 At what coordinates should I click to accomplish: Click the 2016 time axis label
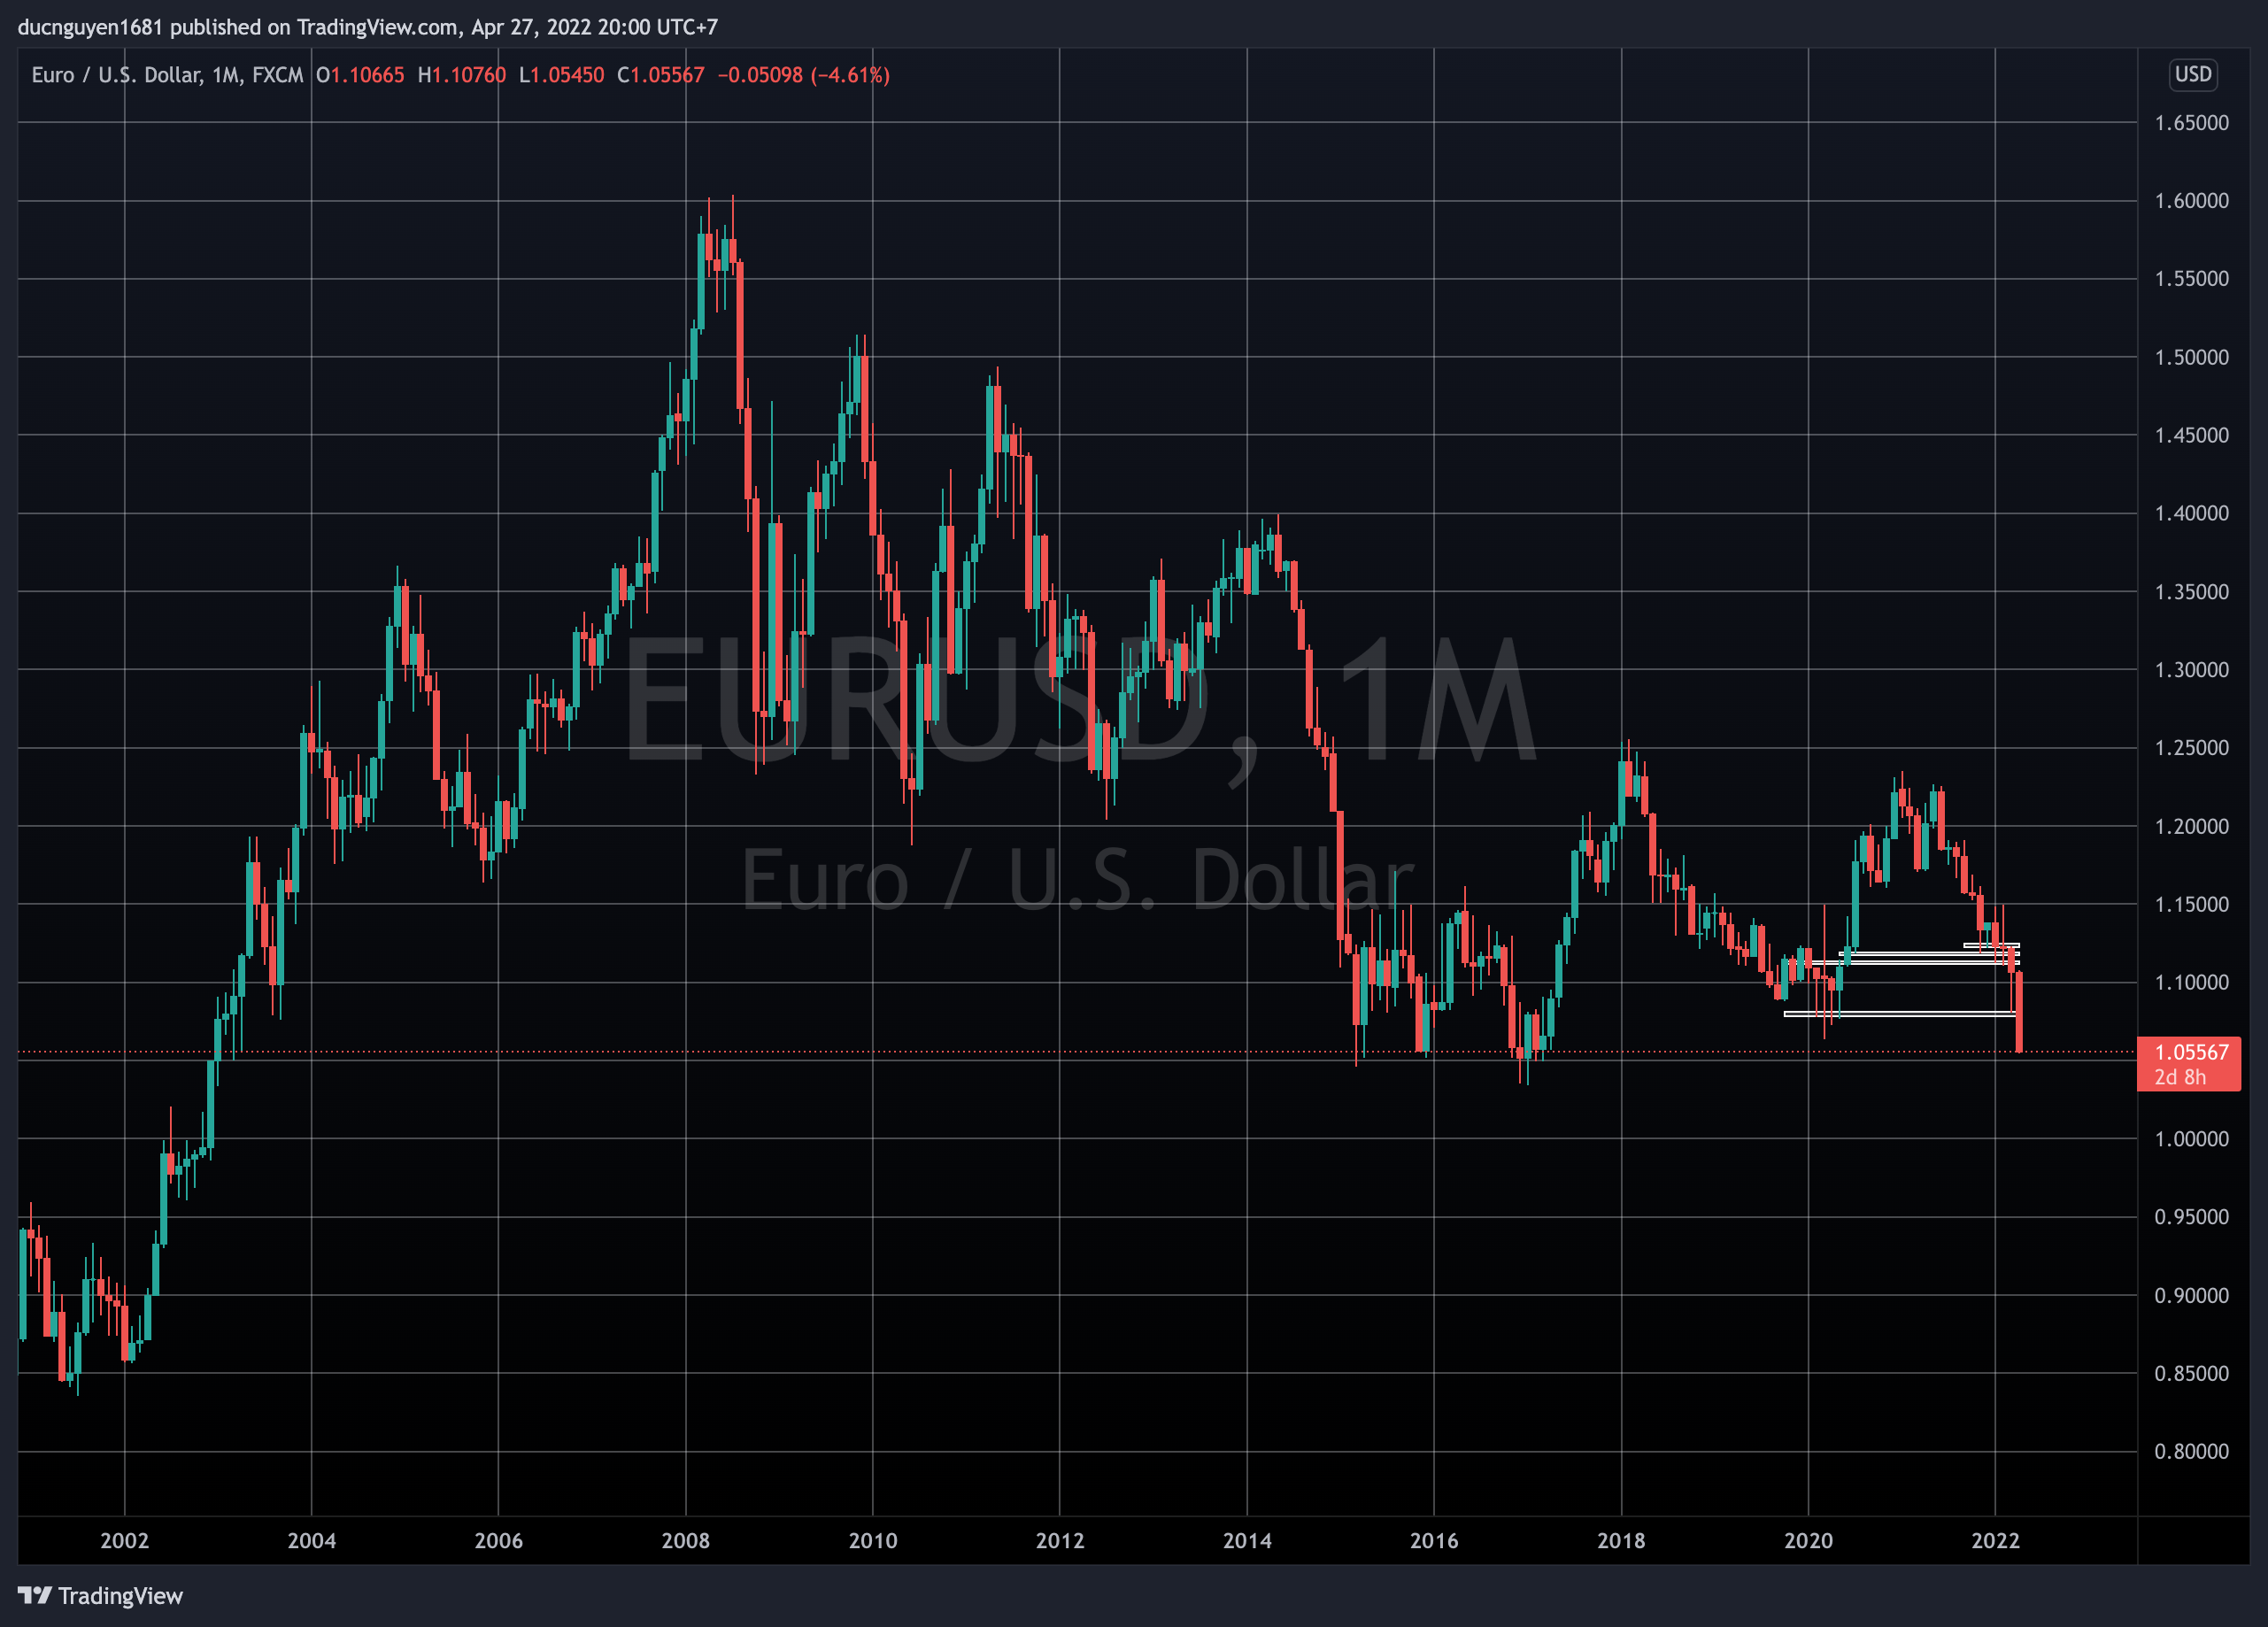(1434, 1540)
